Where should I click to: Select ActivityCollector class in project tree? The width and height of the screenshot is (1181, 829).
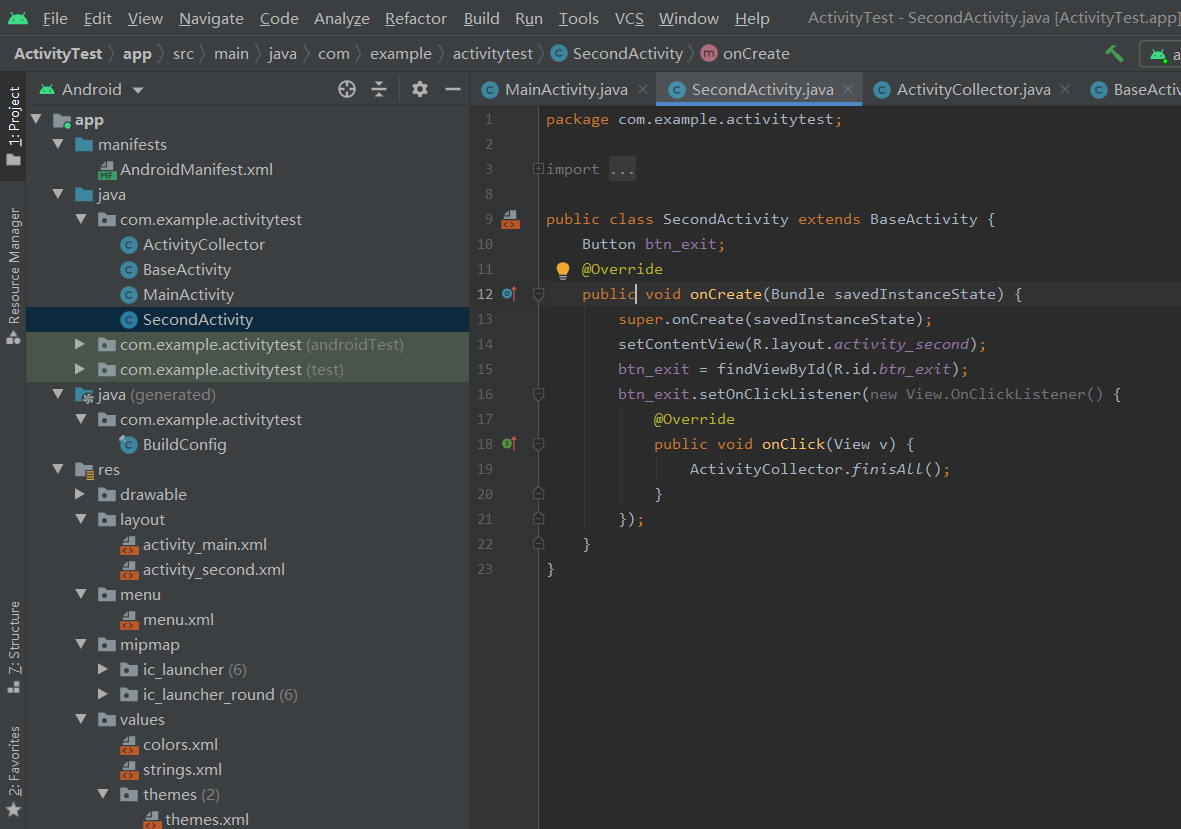tap(203, 245)
